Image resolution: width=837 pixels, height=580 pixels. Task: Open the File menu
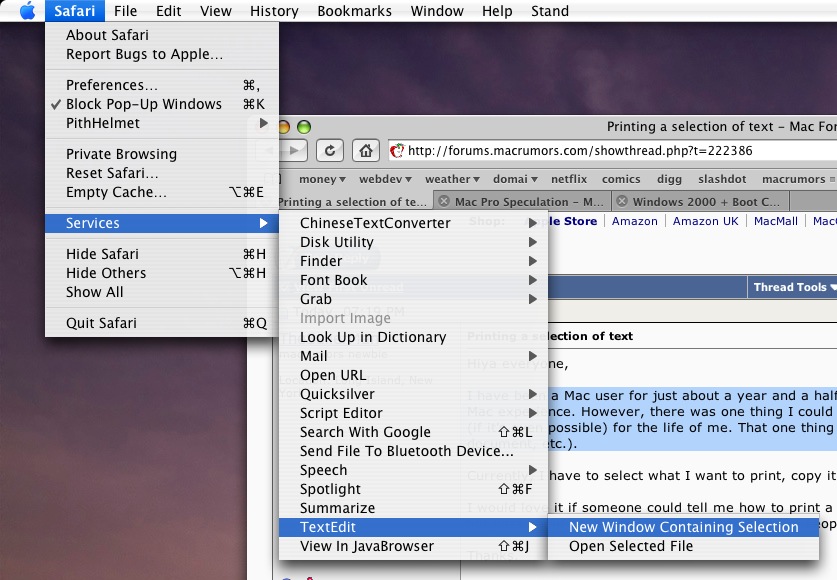click(x=125, y=11)
